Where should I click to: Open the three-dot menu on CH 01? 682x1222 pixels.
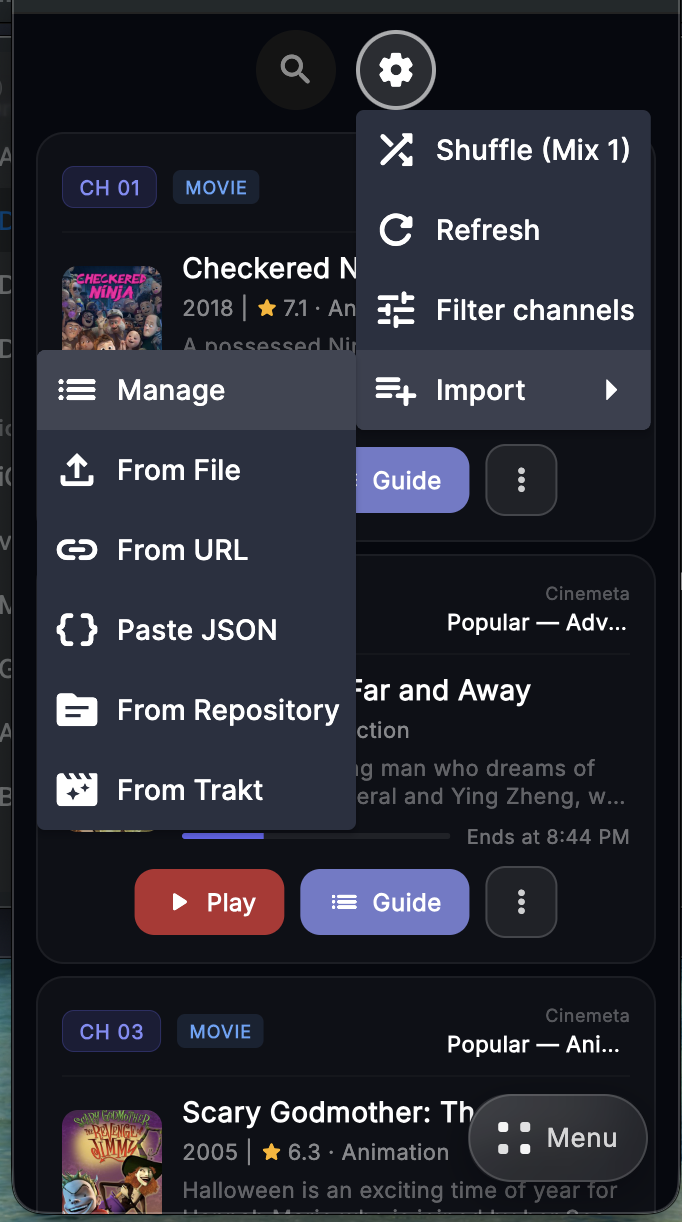pos(521,480)
